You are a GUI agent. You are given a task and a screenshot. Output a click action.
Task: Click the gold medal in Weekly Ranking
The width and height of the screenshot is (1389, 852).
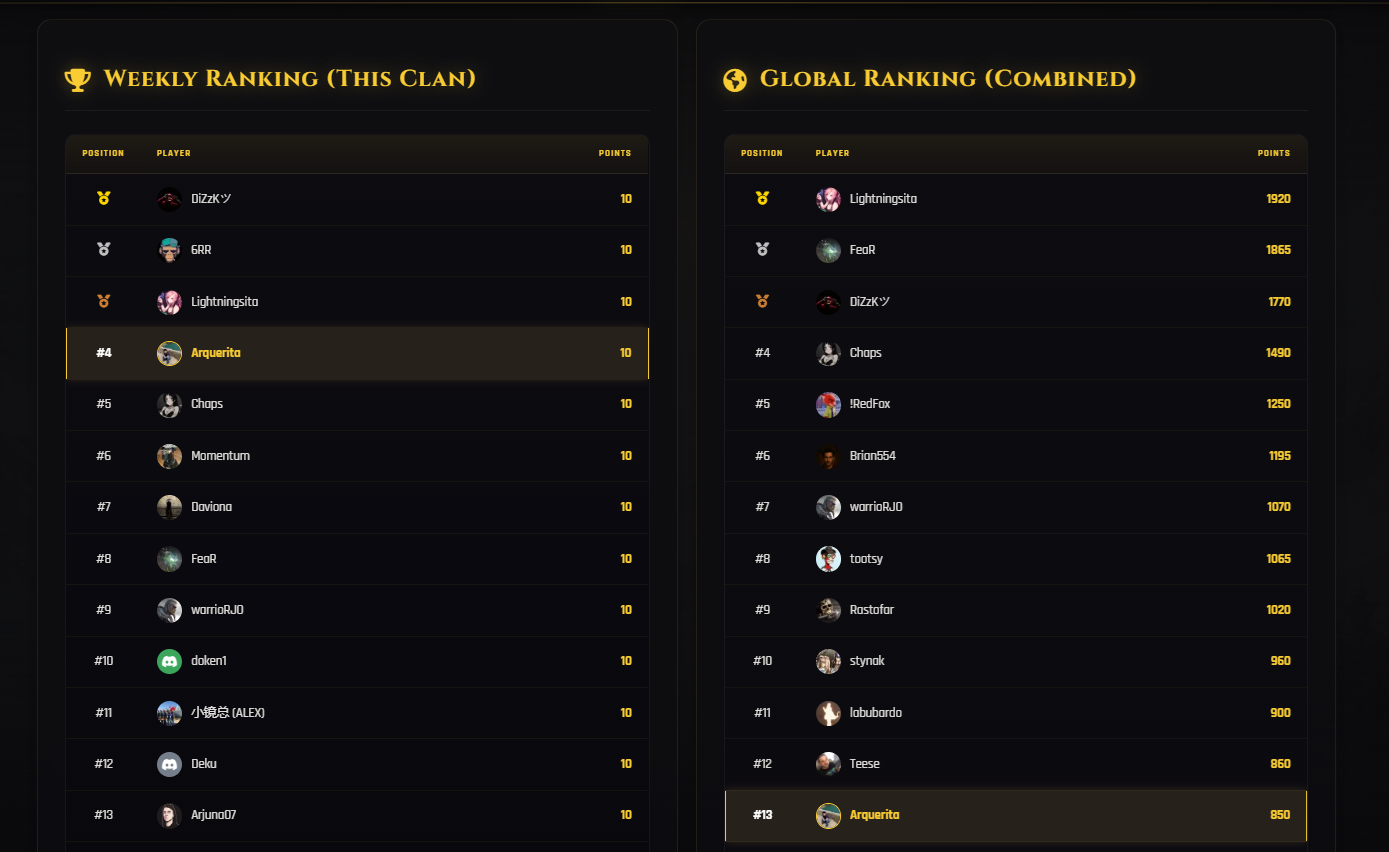pyautogui.click(x=104, y=199)
